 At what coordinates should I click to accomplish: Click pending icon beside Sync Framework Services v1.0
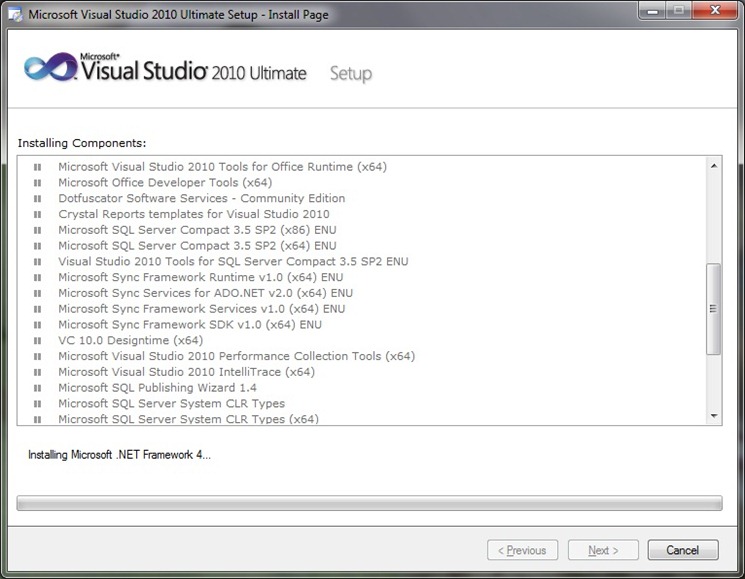pyautogui.click(x=38, y=309)
